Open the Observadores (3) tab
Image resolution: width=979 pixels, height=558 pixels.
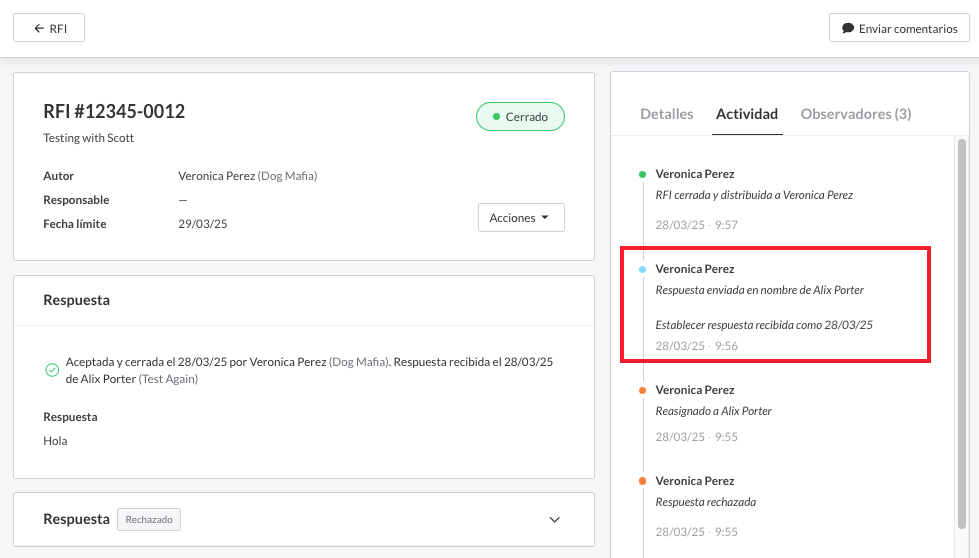(x=856, y=114)
